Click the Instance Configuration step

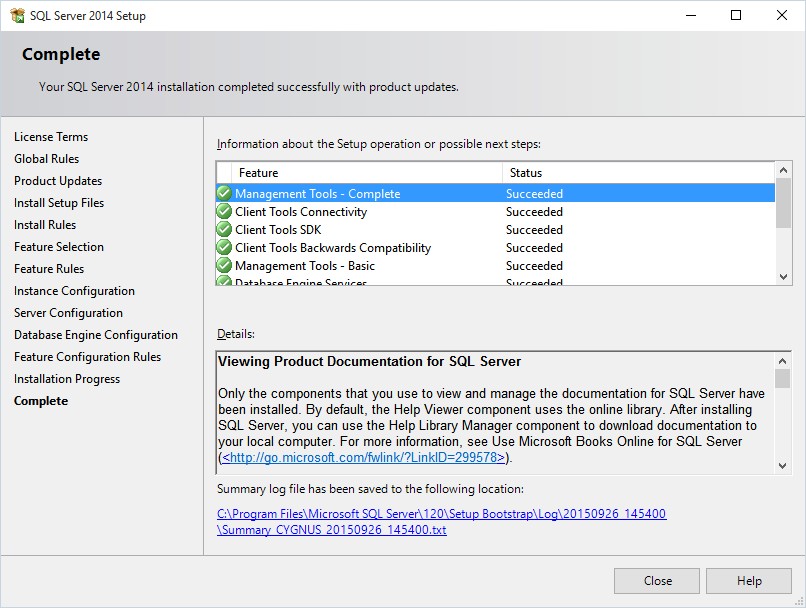74,291
